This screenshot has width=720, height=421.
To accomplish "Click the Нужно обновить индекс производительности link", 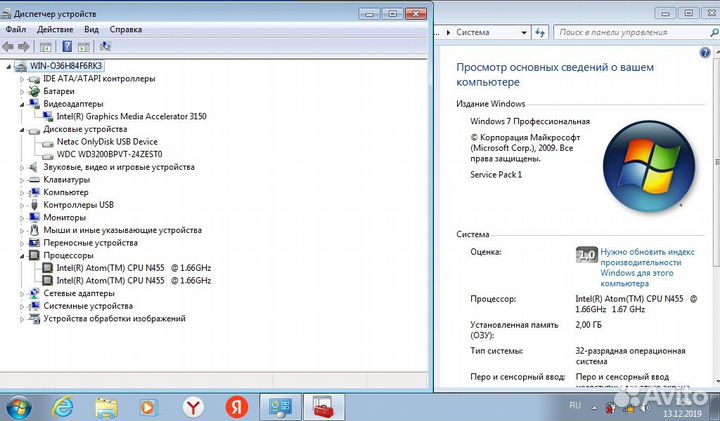I will click(647, 268).
